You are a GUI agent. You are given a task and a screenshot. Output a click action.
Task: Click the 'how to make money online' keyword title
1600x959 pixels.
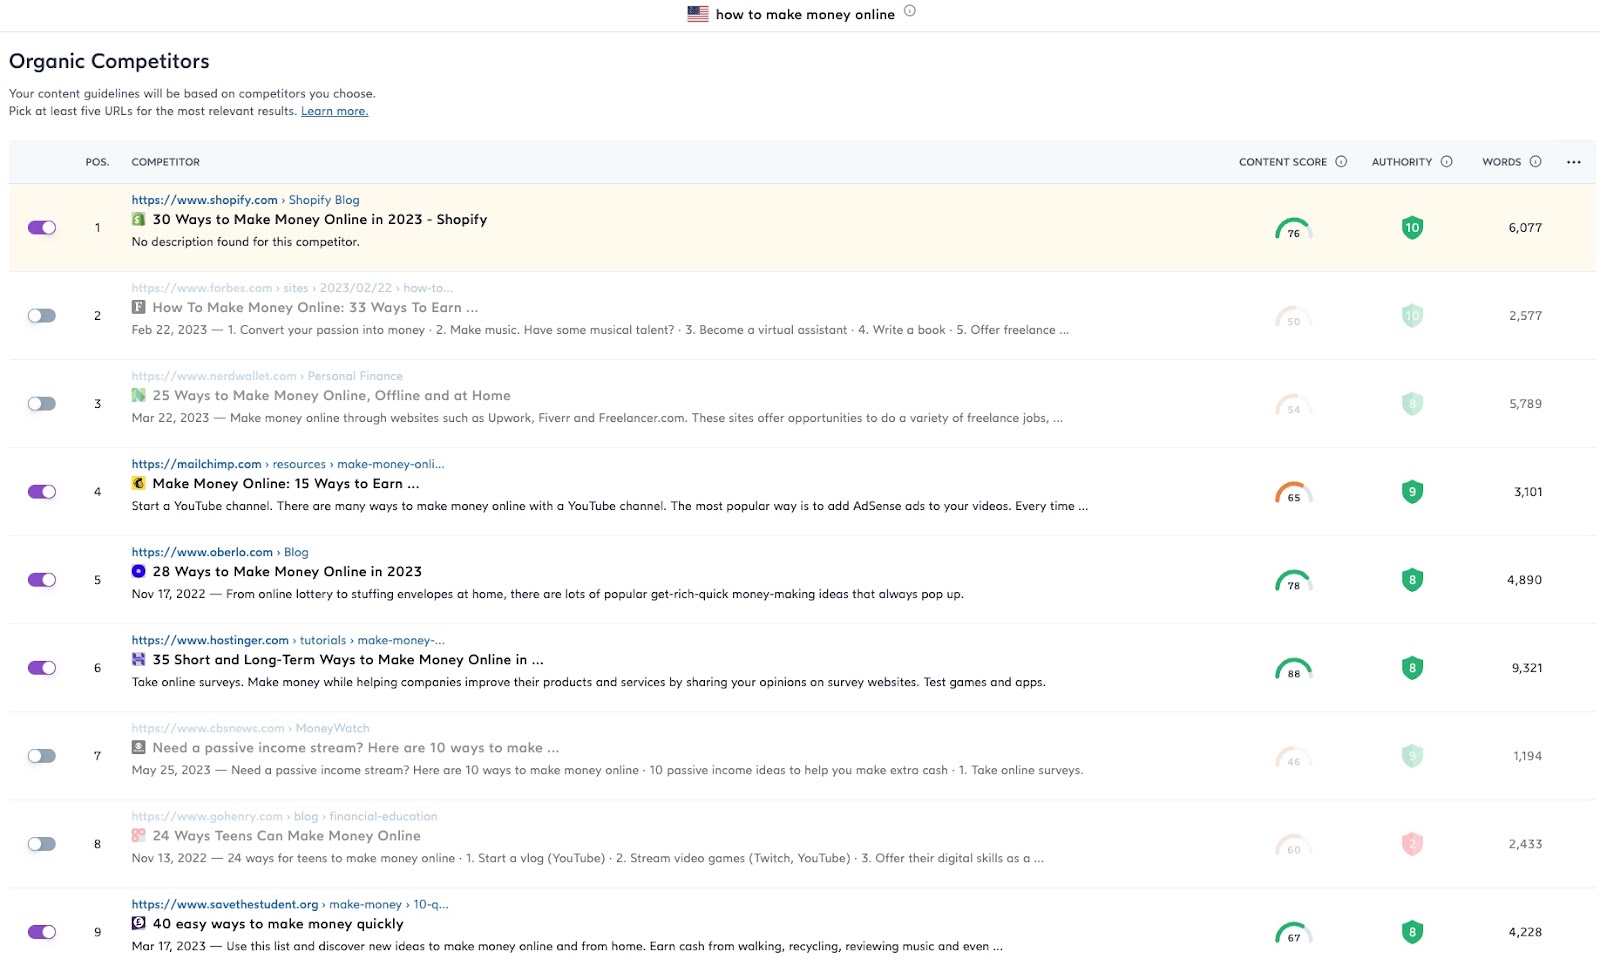(x=805, y=14)
